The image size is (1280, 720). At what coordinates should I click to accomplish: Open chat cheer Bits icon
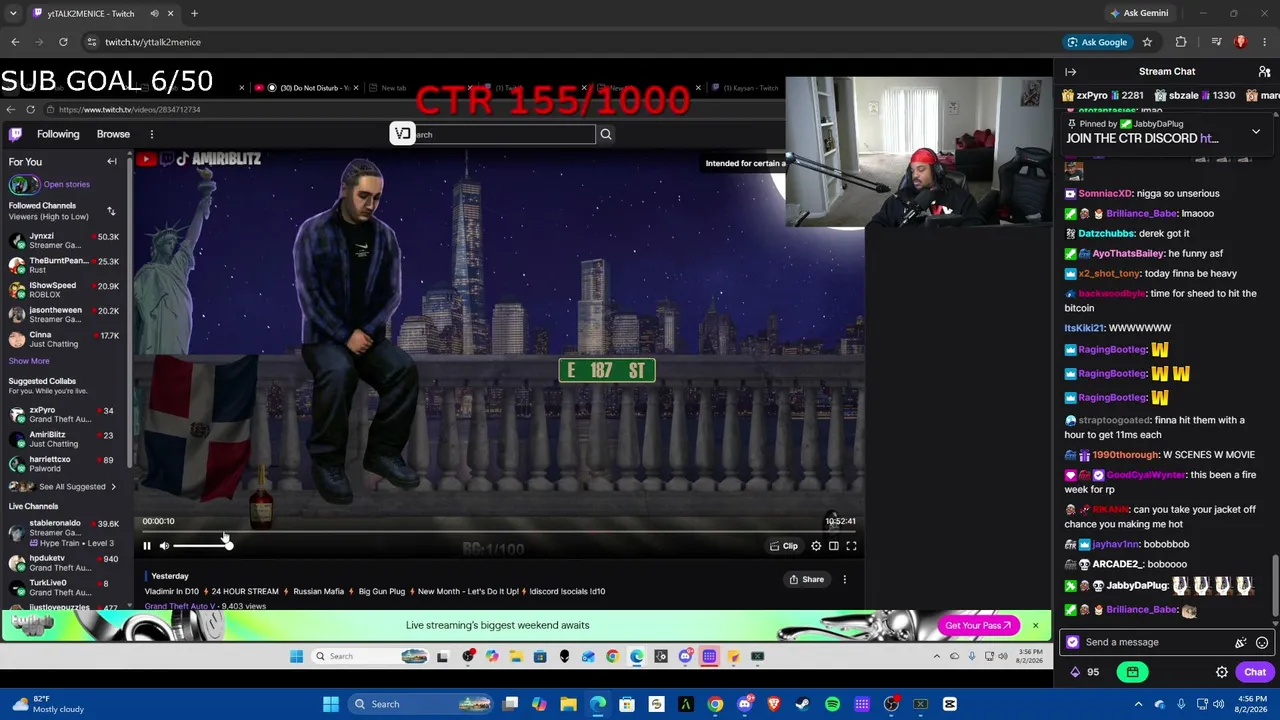pyautogui.click(x=1241, y=643)
